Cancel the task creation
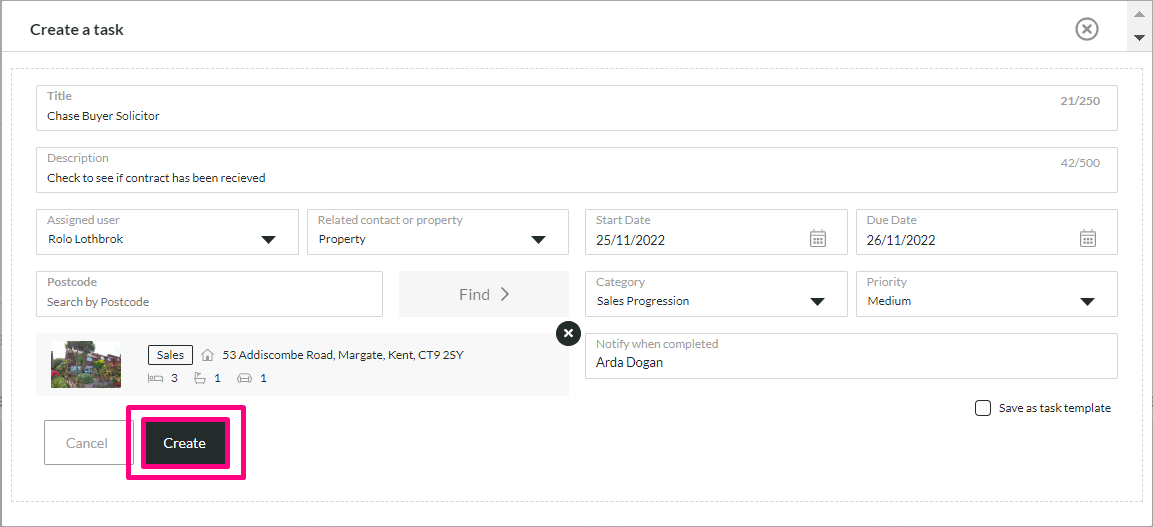The image size is (1153, 527). click(x=88, y=442)
